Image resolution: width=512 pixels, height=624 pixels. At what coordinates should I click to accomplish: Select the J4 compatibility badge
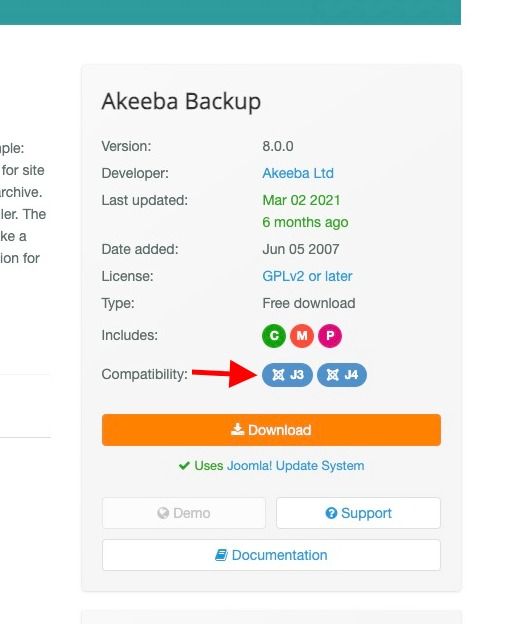(x=342, y=374)
